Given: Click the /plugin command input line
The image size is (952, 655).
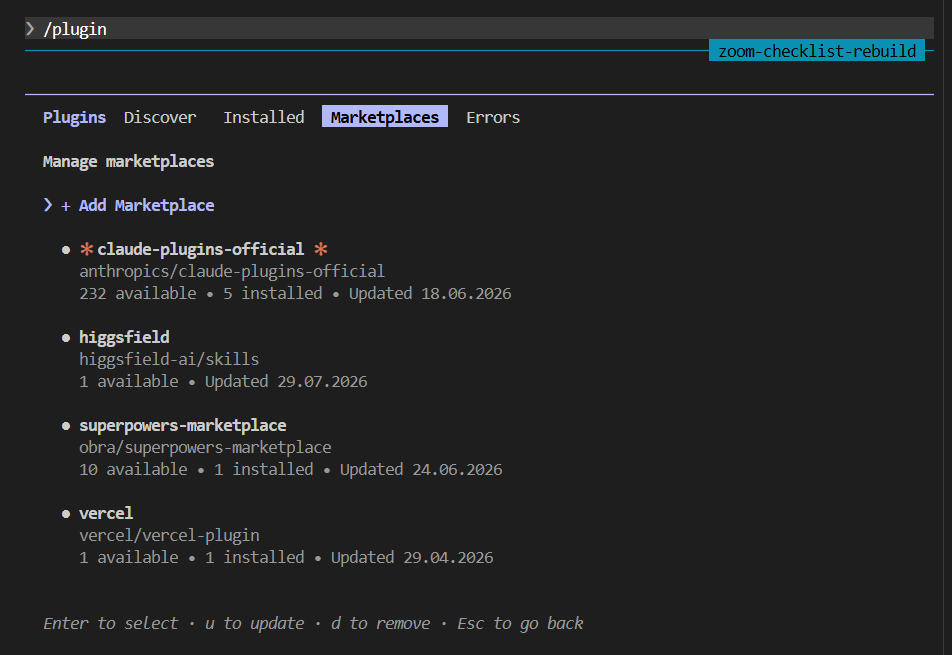Looking at the screenshot, I should point(479,29).
